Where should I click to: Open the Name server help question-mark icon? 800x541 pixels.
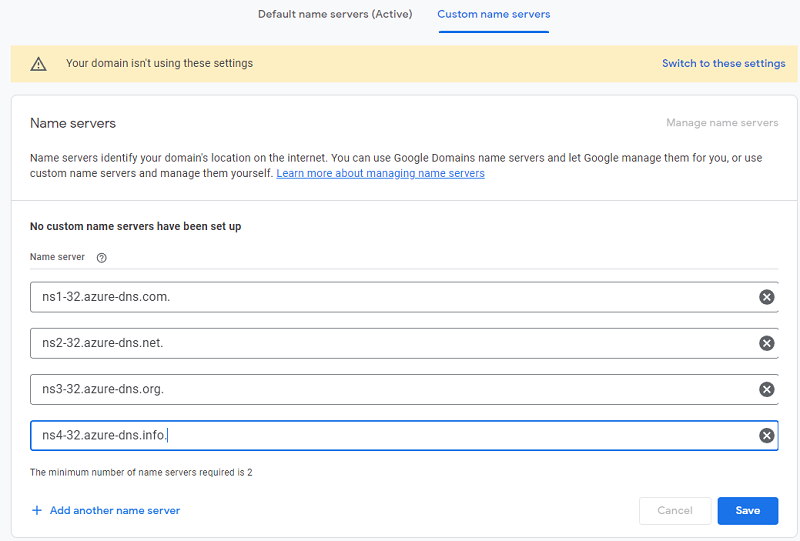click(x=102, y=258)
